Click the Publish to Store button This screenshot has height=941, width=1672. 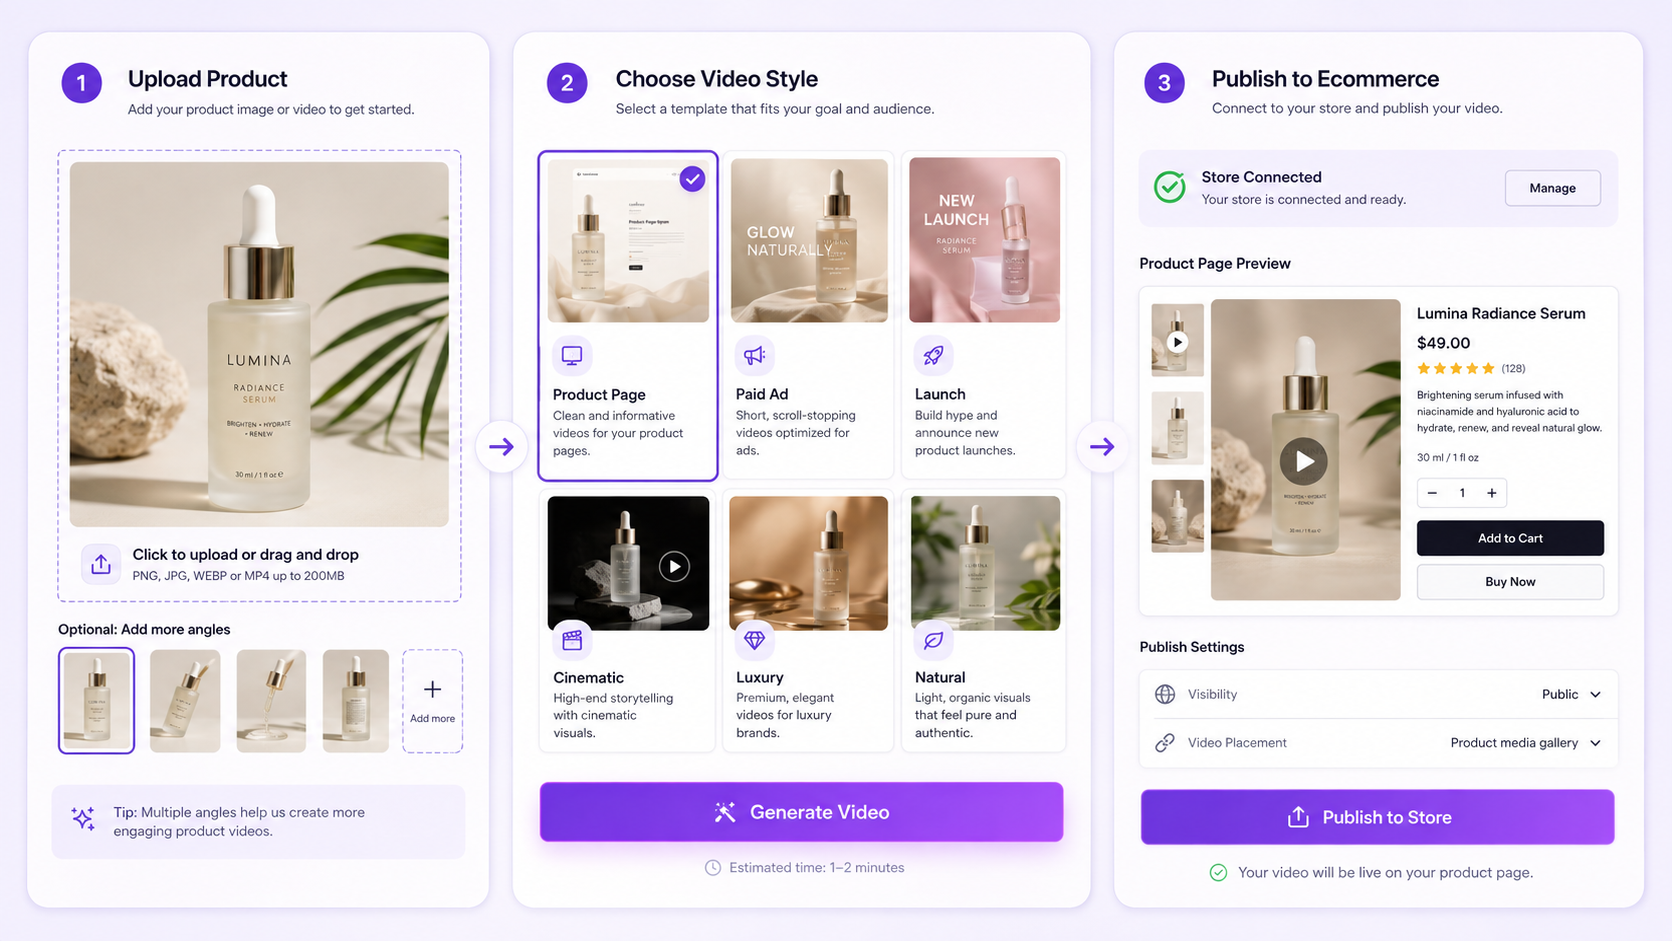point(1377,817)
